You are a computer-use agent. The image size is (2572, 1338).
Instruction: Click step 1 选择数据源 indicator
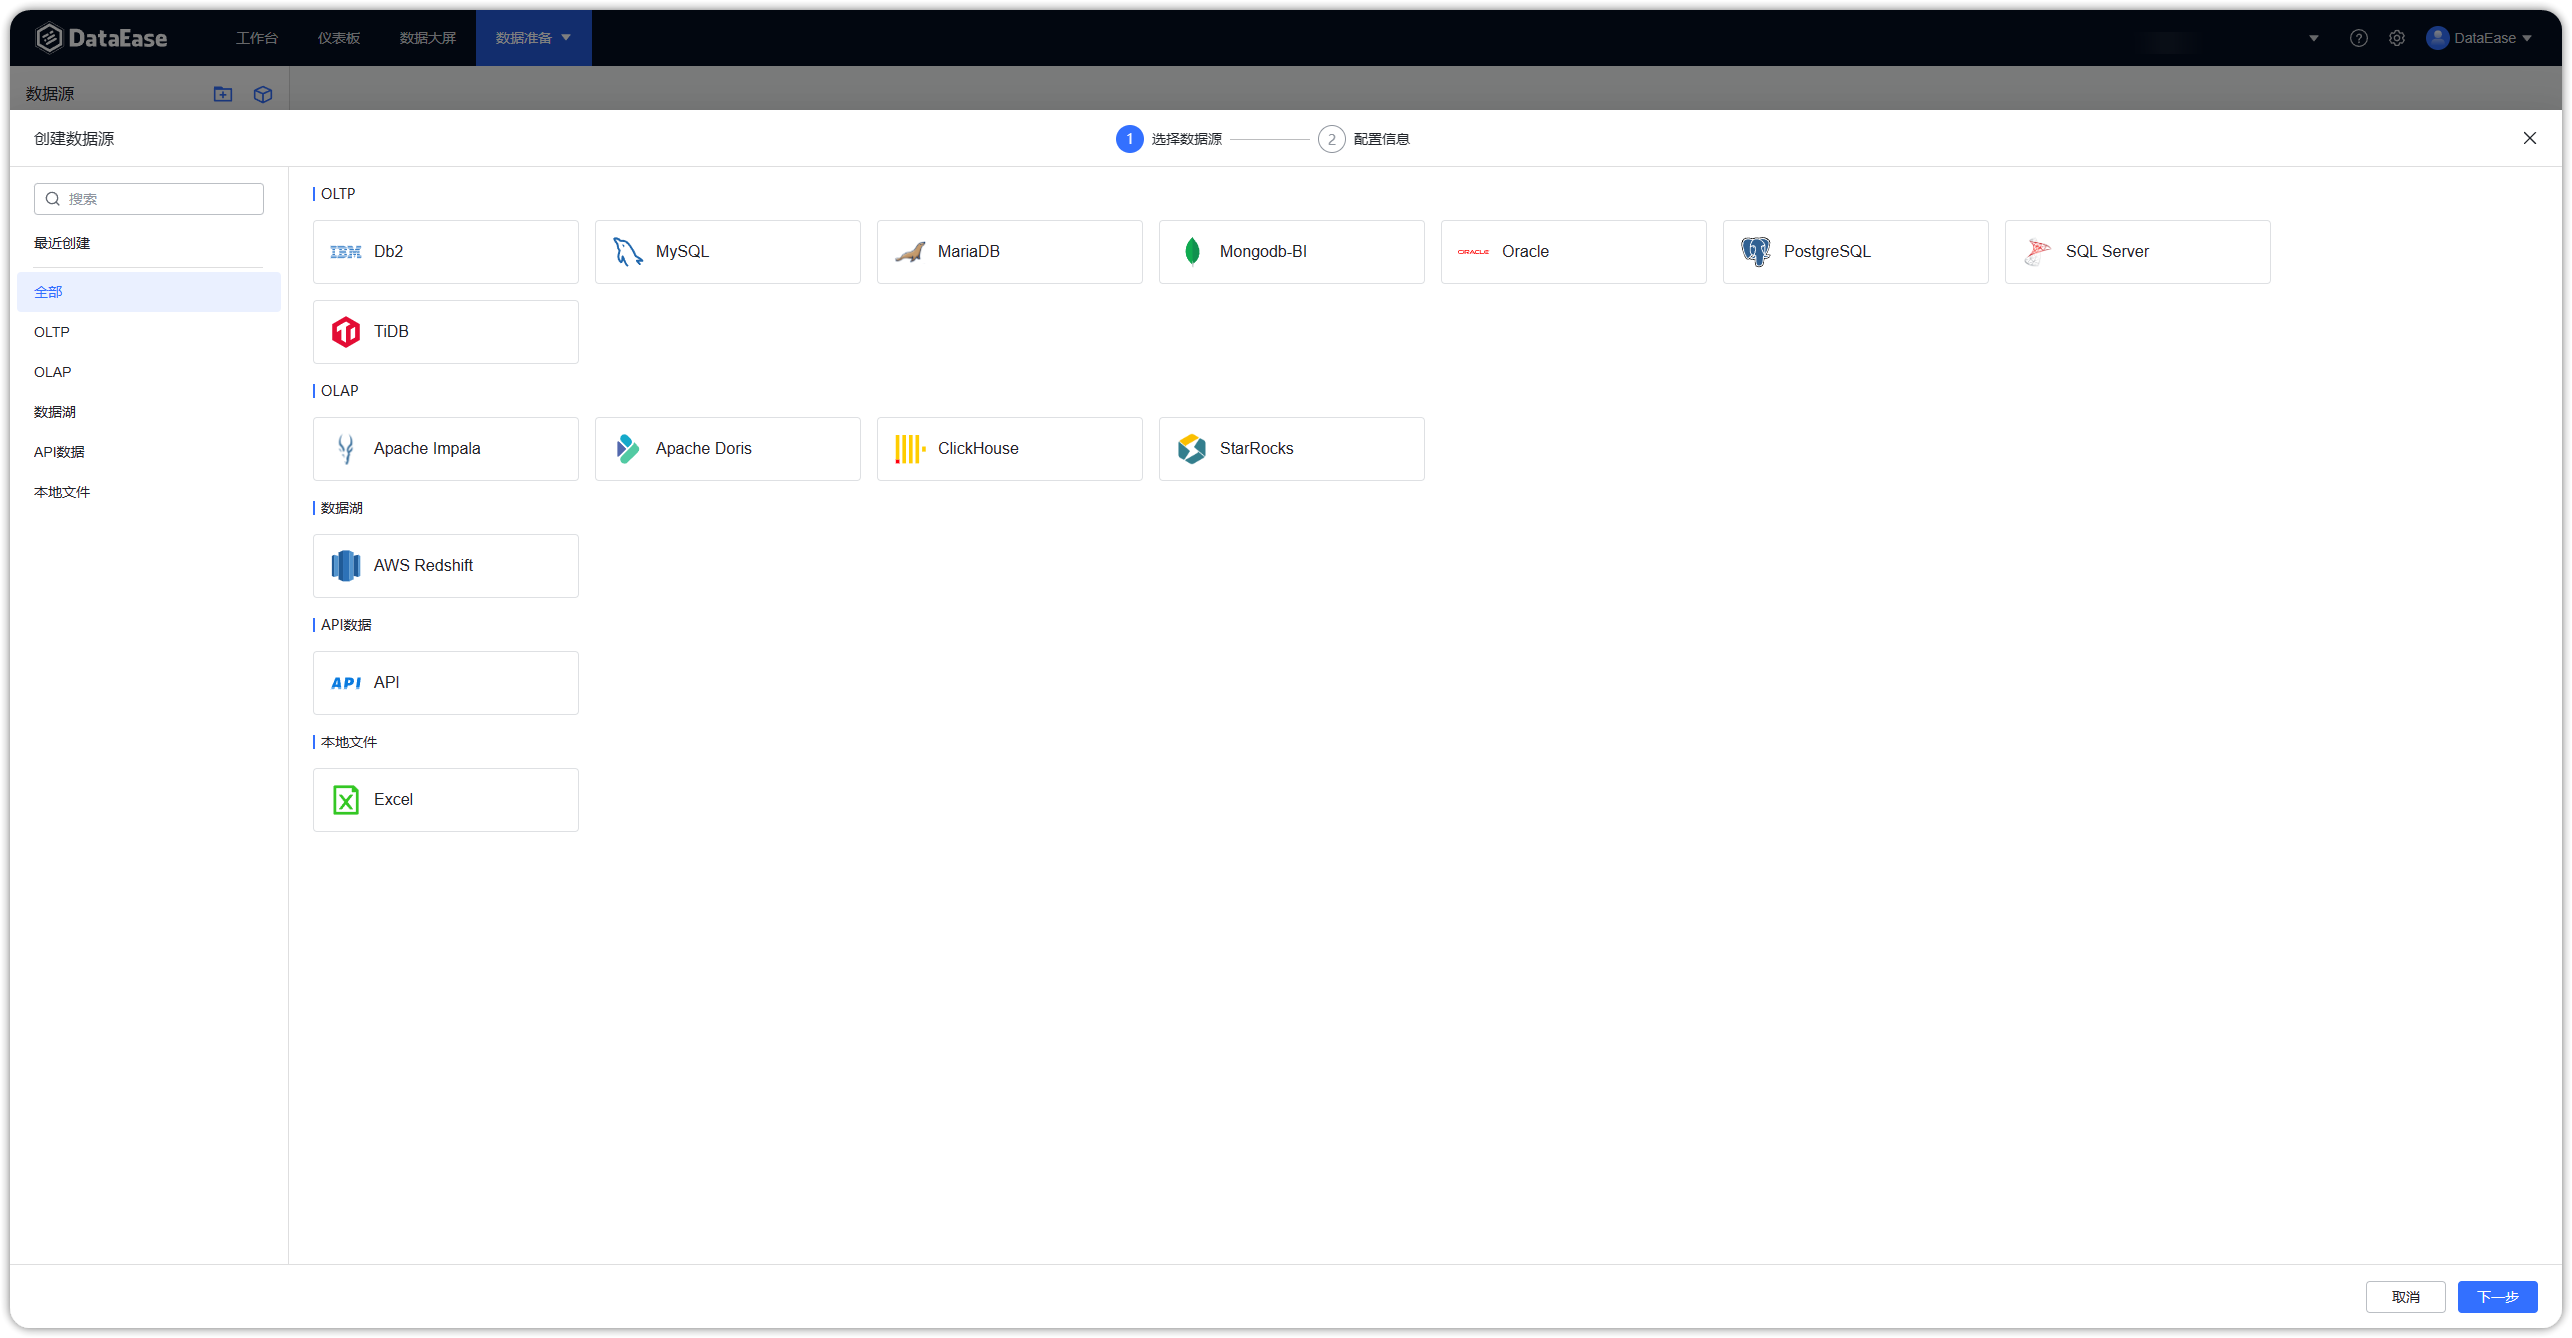(1169, 139)
